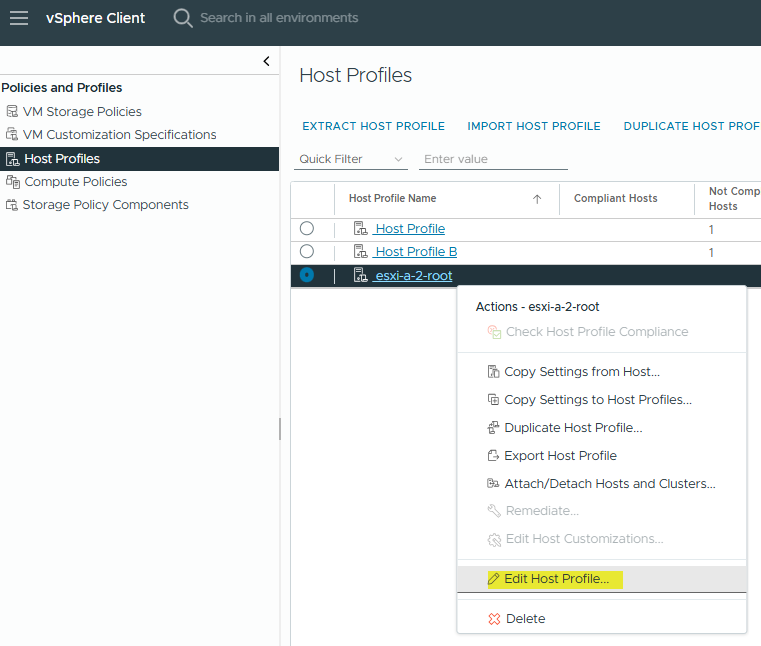The width and height of the screenshot is (761, 646).
Task: Open Storage Policy Components in sidebar
Action: (105, 205)
